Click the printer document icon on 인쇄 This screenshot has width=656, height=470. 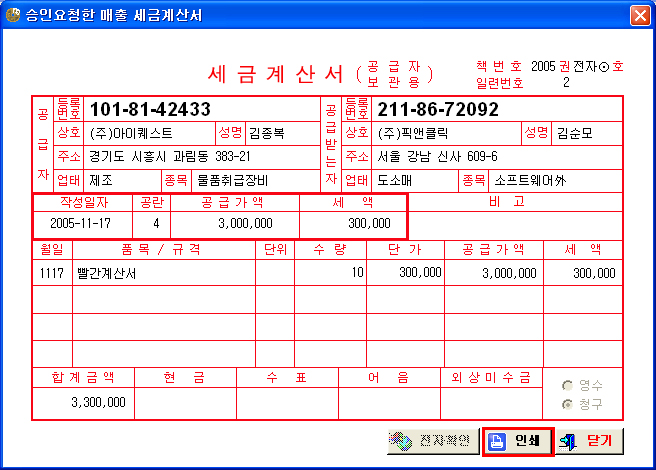click(x=497, y=441)
